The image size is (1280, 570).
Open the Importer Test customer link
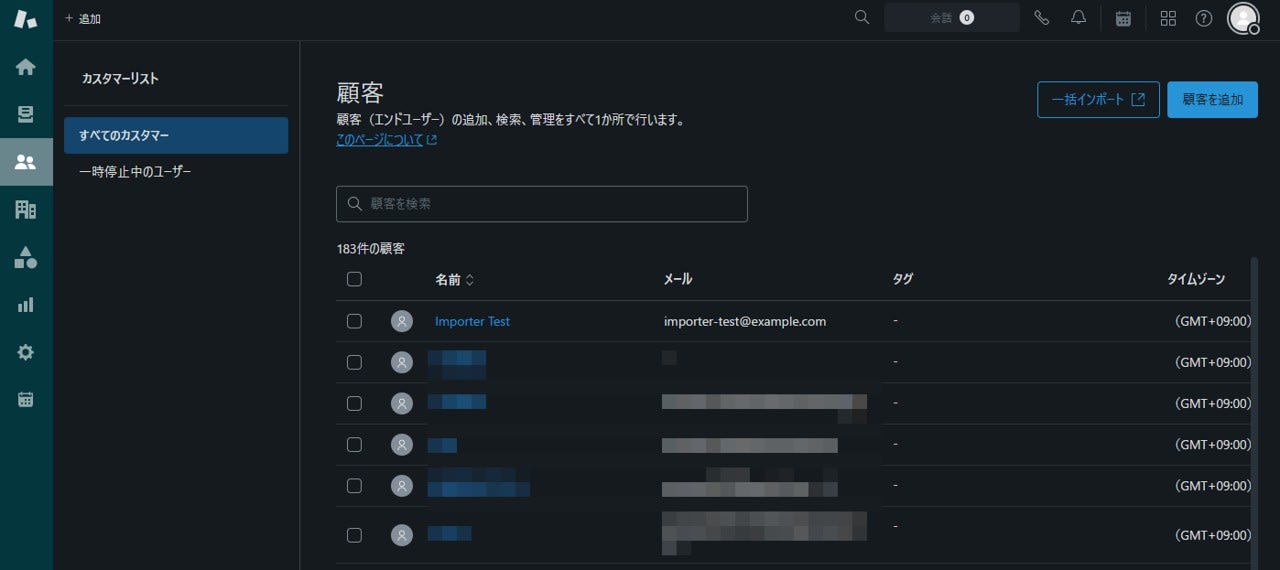click(472, 321)
